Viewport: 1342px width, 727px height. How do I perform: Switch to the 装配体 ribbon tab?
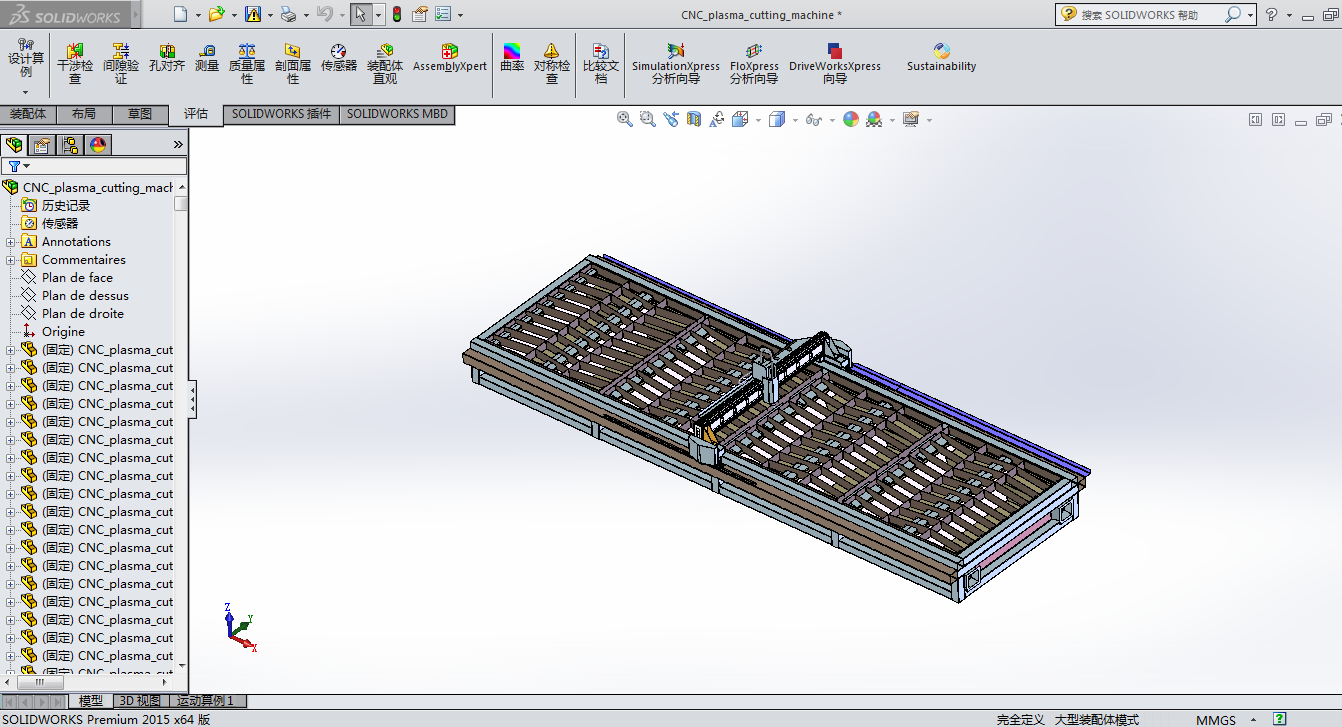pyautogui.click(x=28, y=114)
